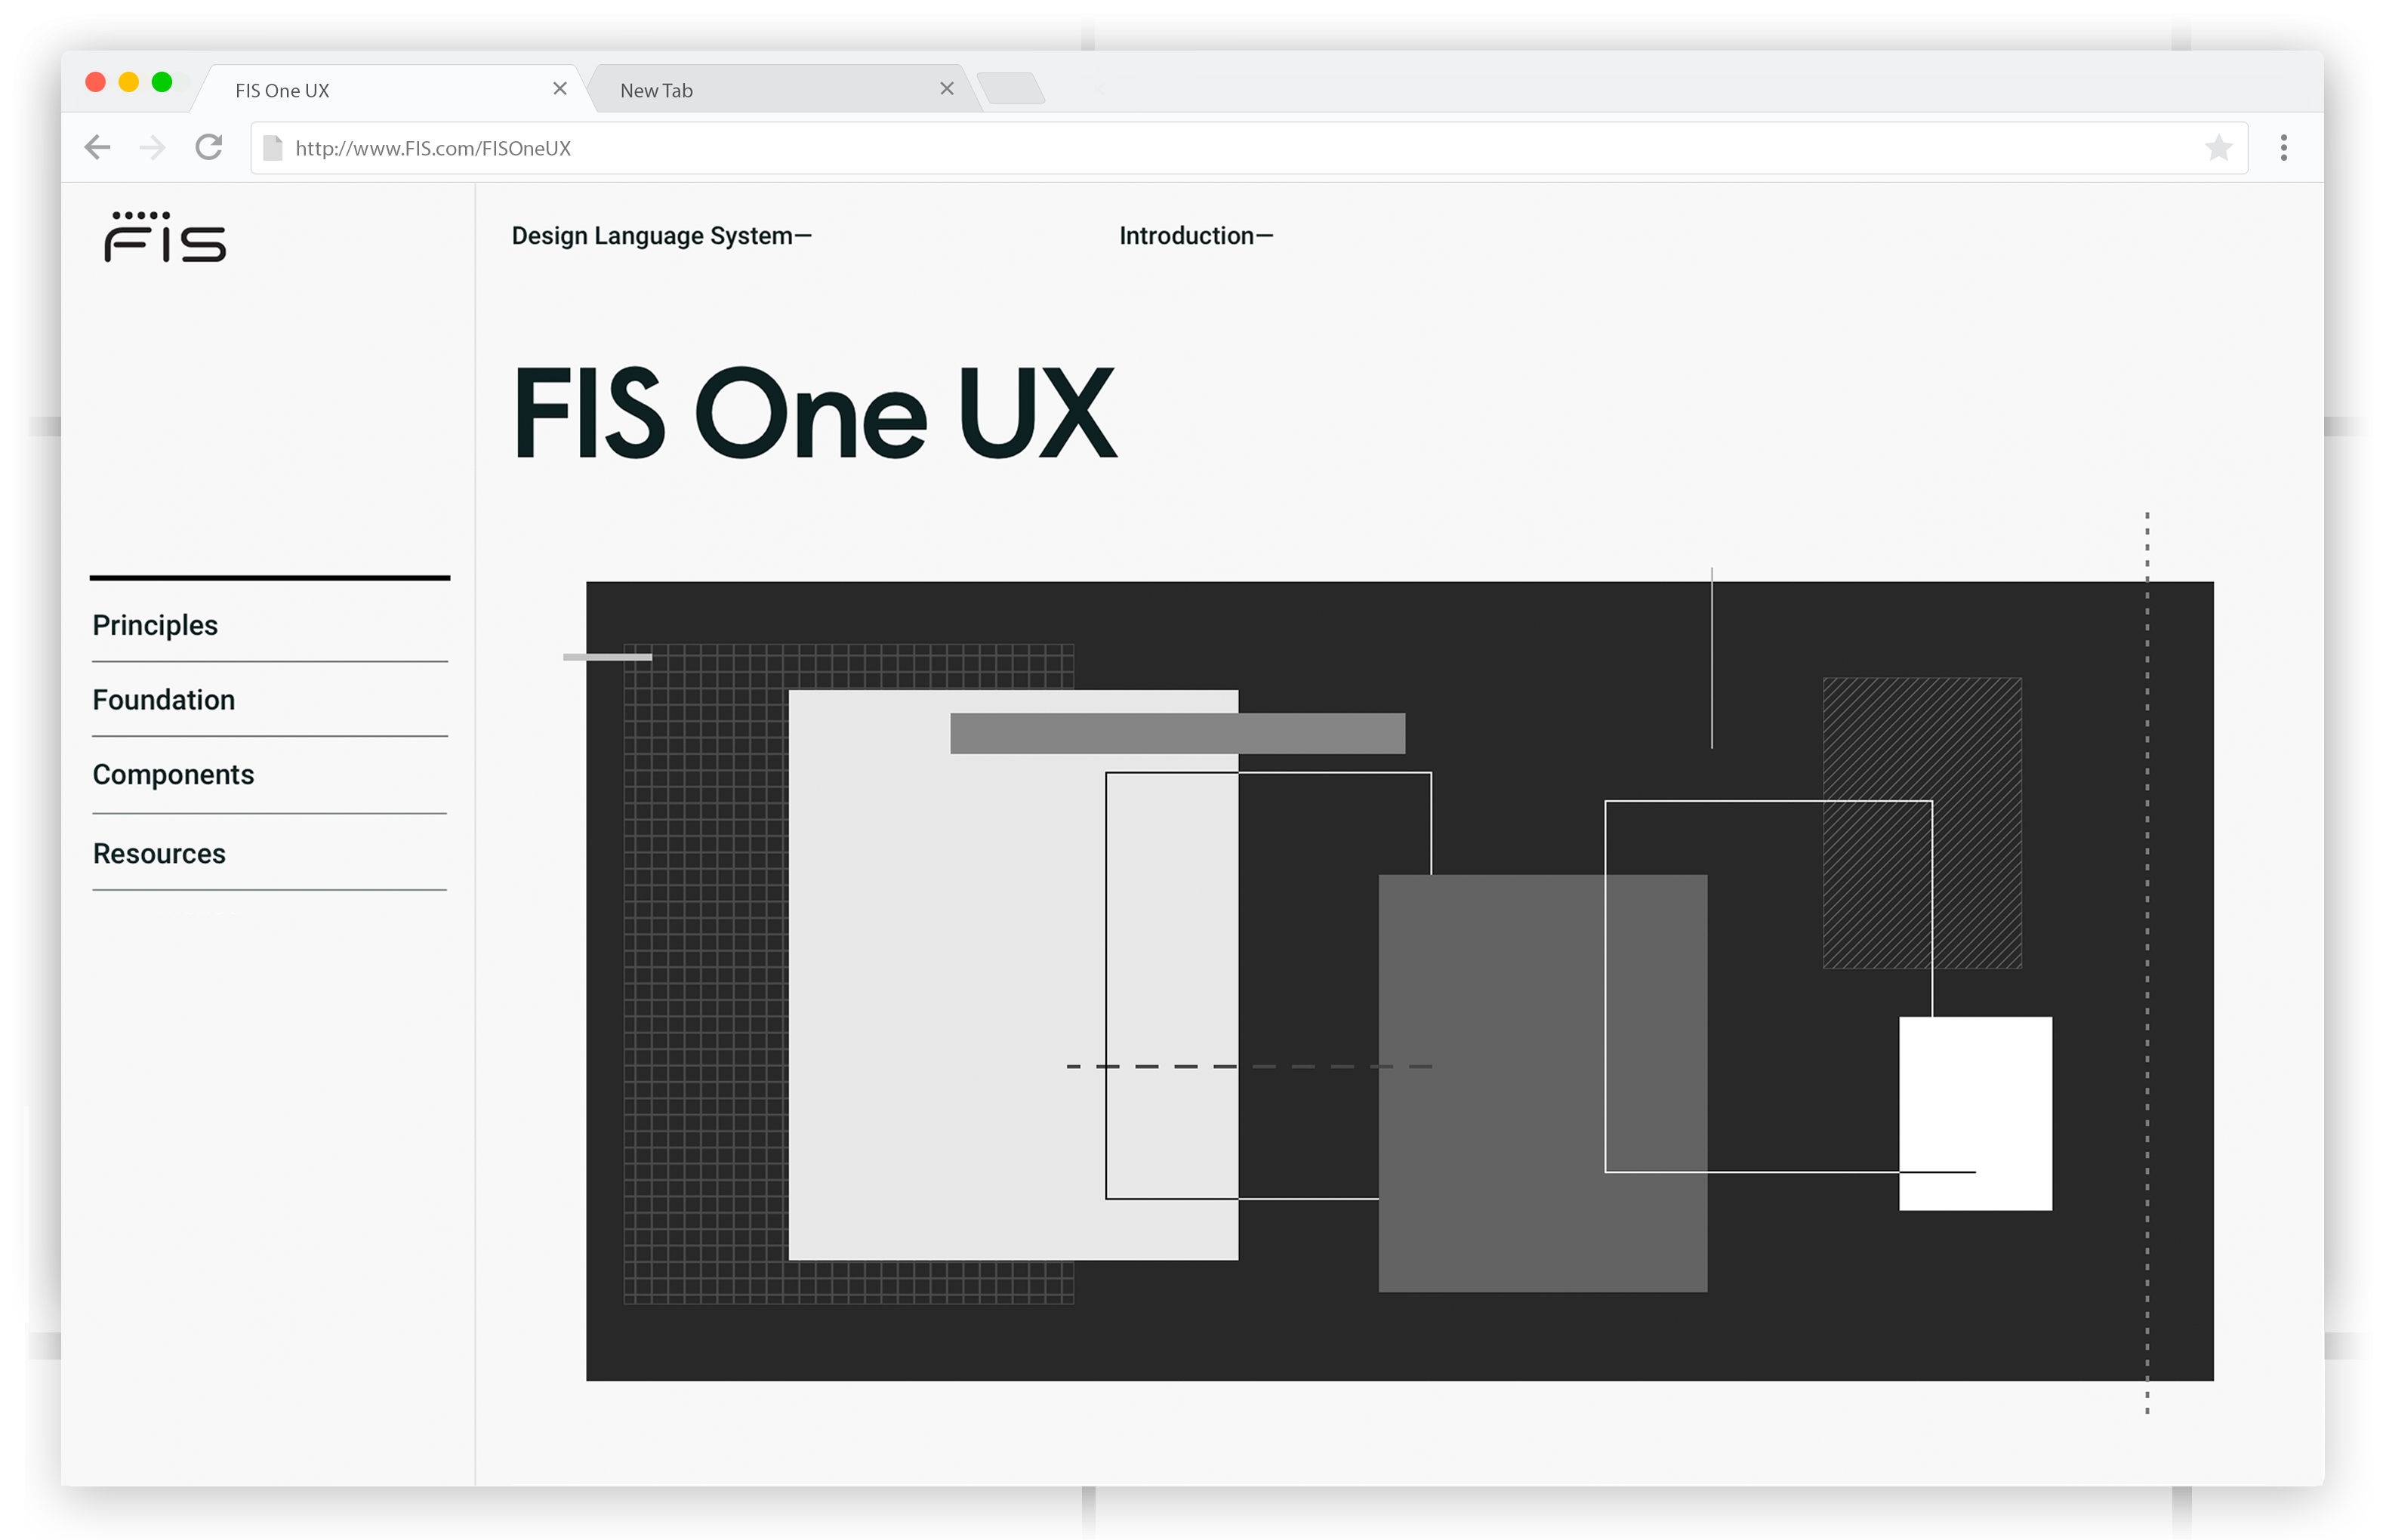Open the Principles section
Image resolution: width=2386 pixels, height=1540 pixels.
[x=155, y=625]
